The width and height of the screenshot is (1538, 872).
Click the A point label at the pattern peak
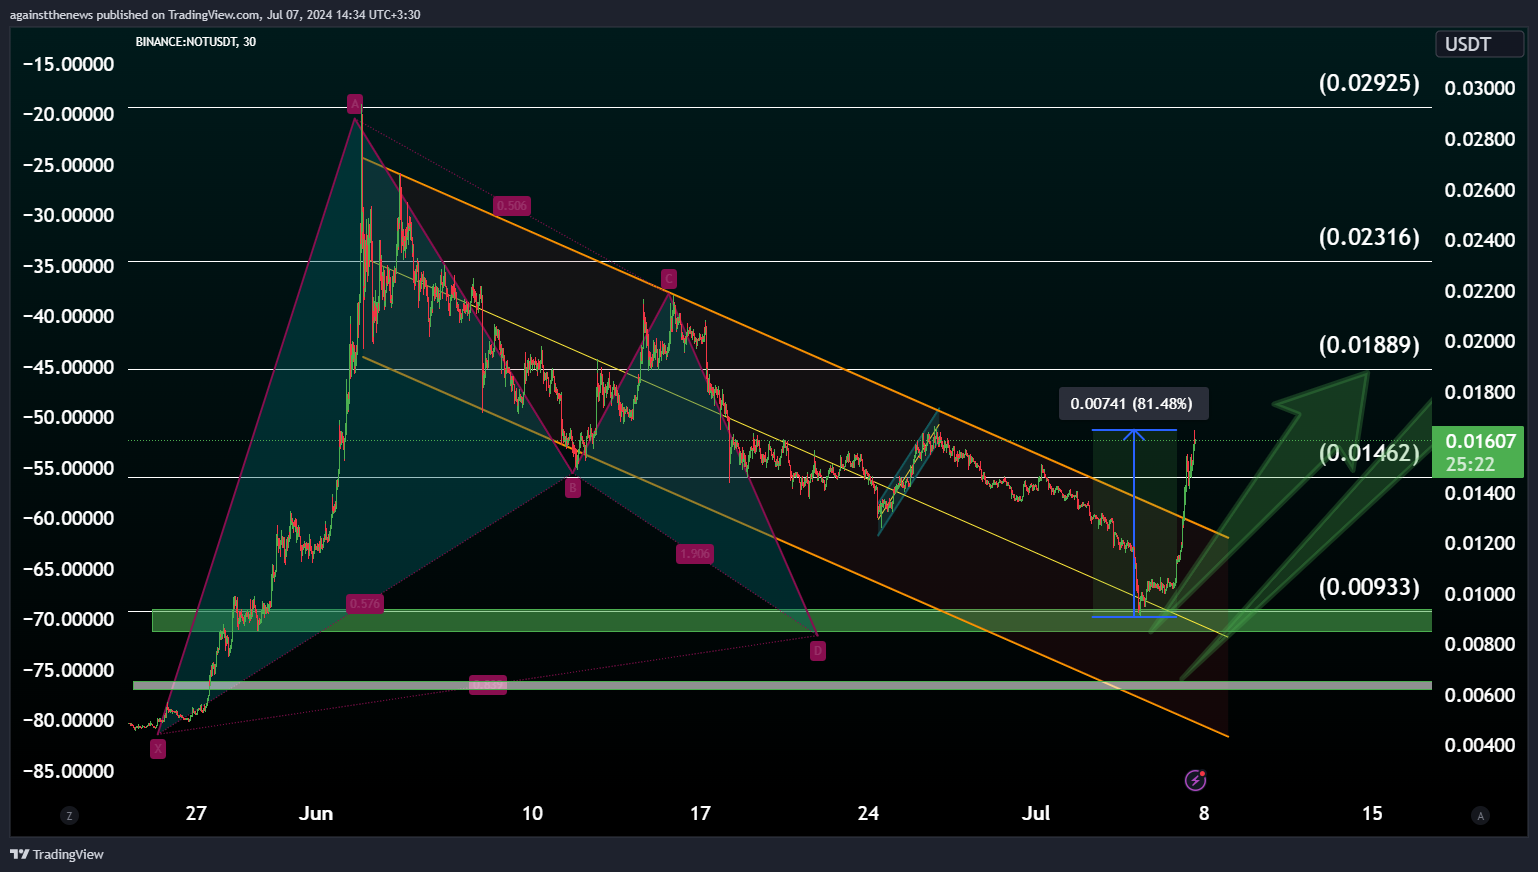point(354,104)
